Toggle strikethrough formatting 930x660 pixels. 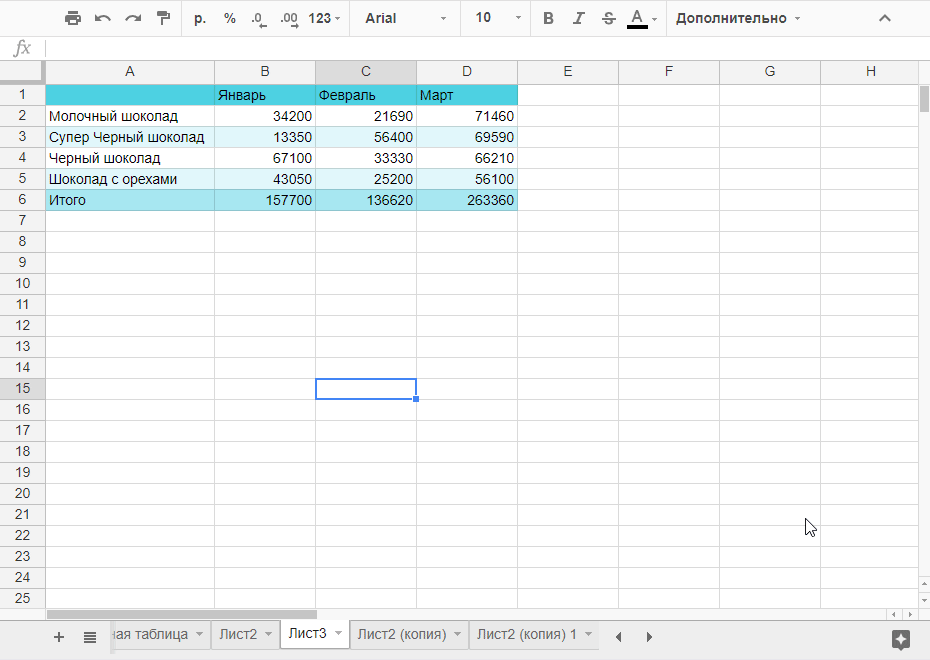pyautogui.click(x=608, y=18)
